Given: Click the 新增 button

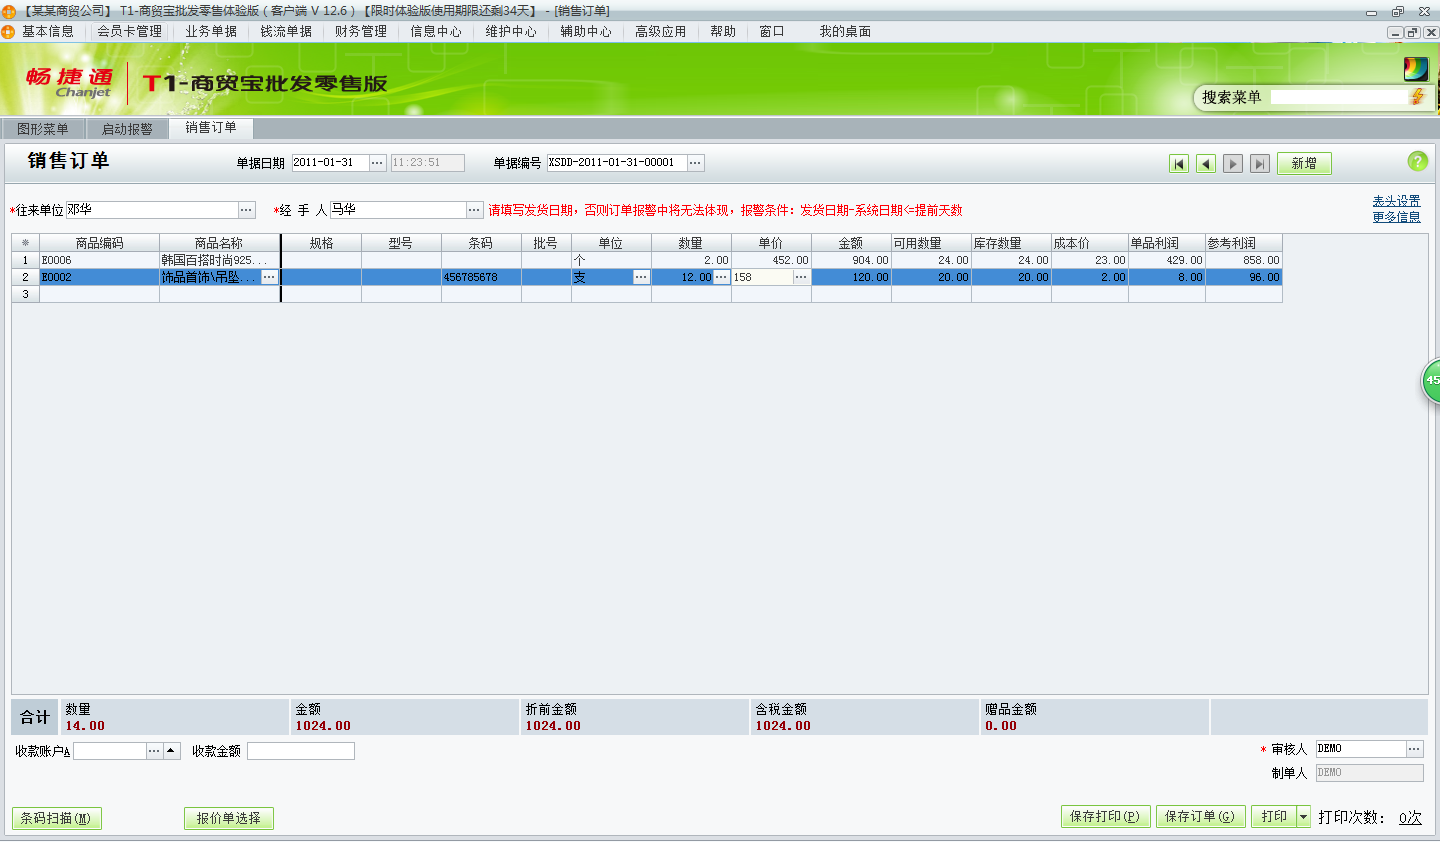Looking at the screenshot, I should (x=1304, y=164).
